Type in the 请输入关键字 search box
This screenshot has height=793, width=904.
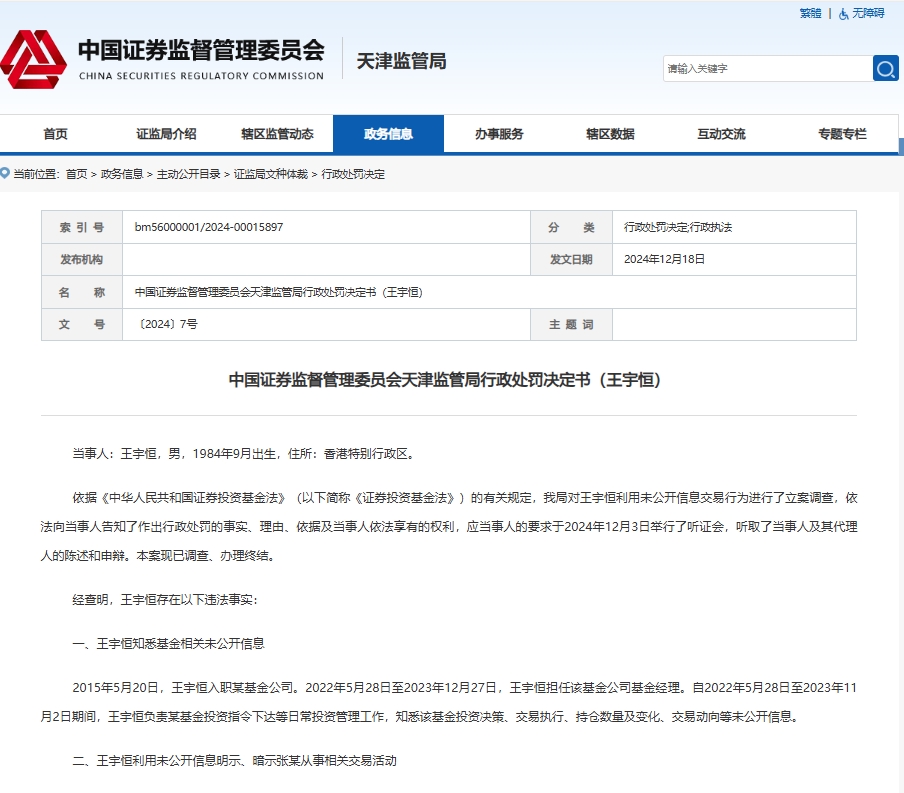(765, 68)
